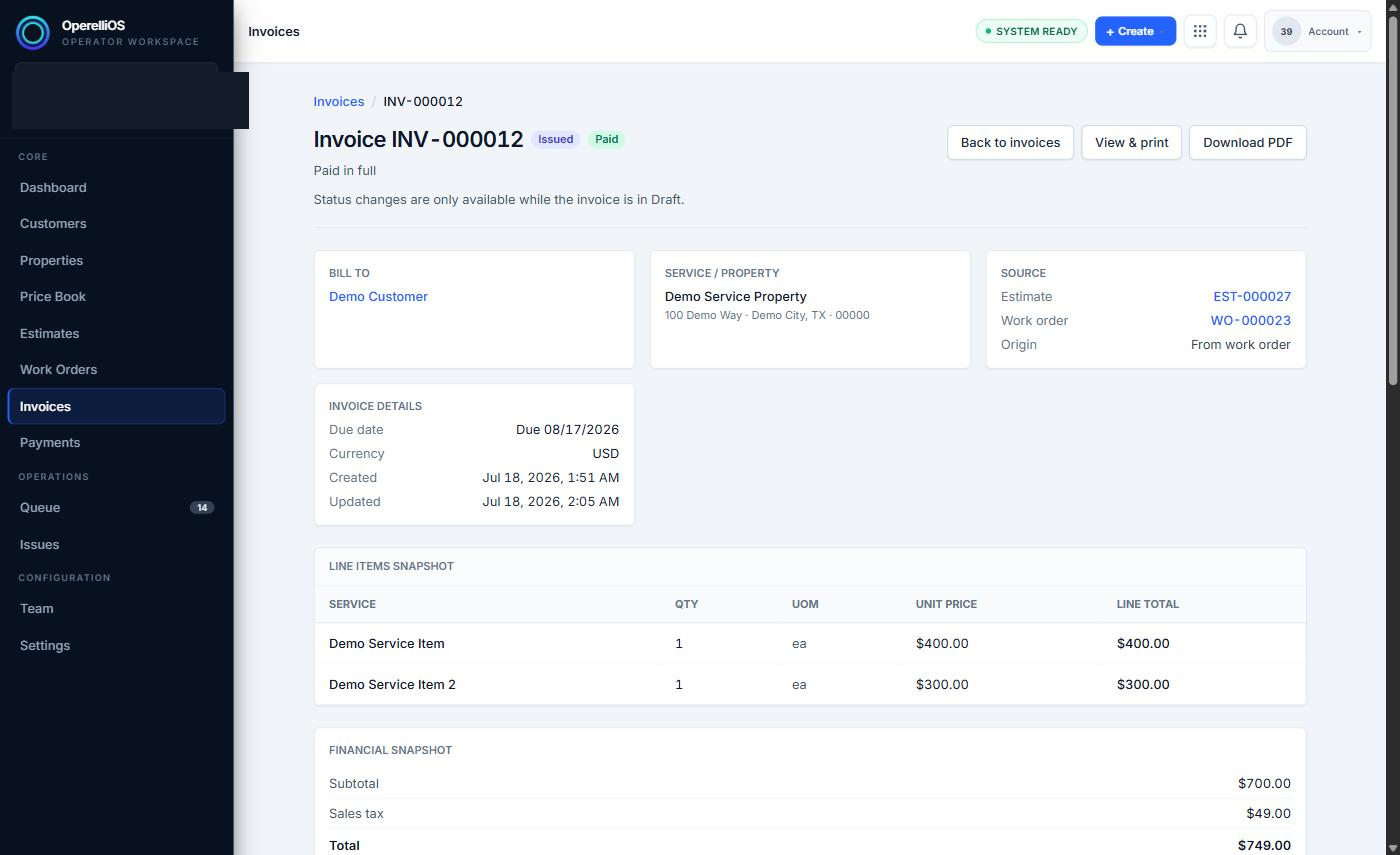Open the Demo Customer link

[378, 296]
